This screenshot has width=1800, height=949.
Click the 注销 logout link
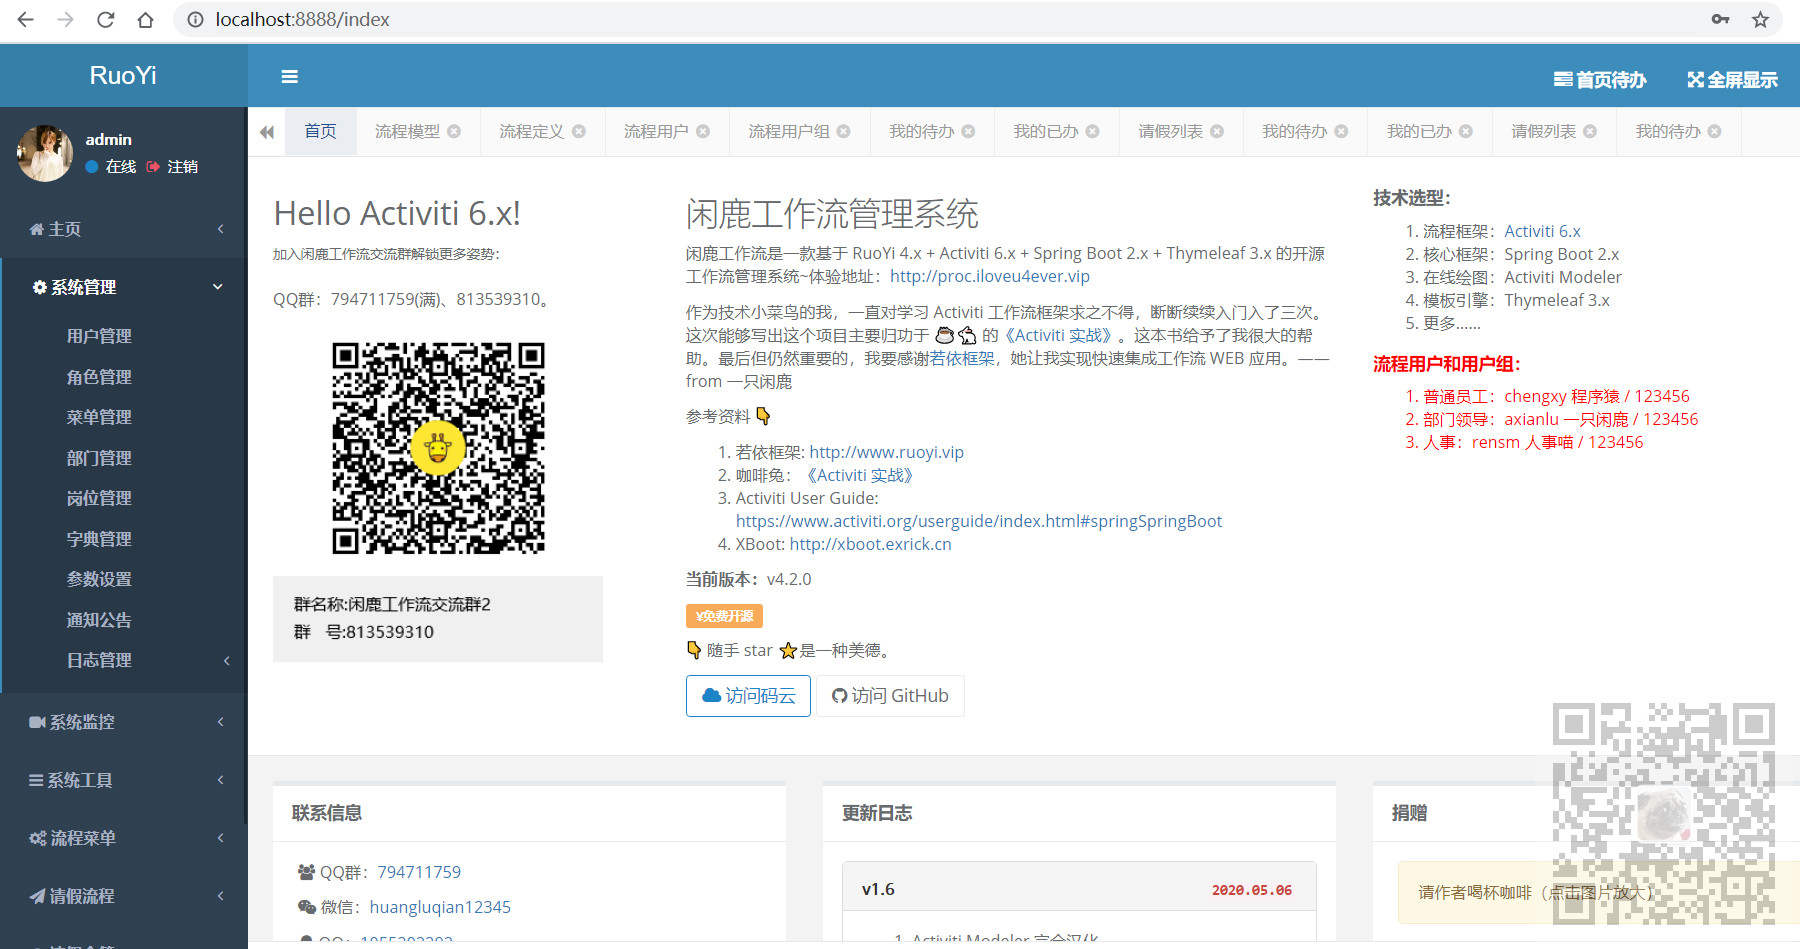tap(173, 166)
